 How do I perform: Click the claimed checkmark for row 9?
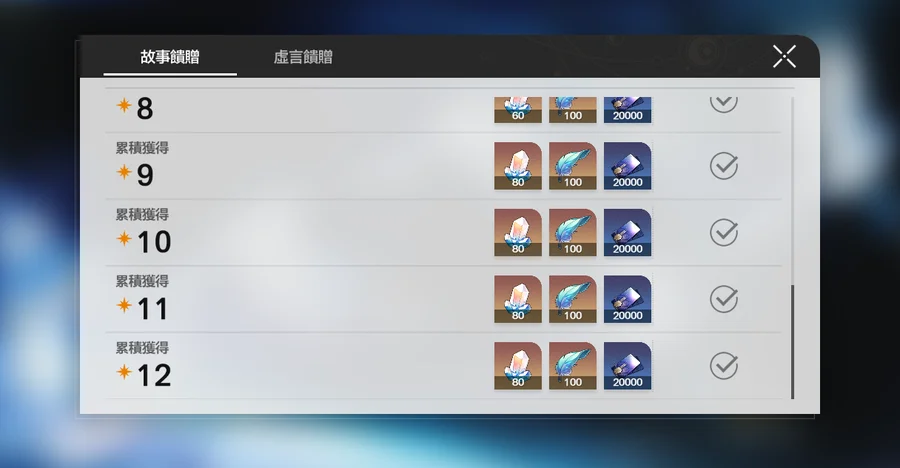point(723,166)
